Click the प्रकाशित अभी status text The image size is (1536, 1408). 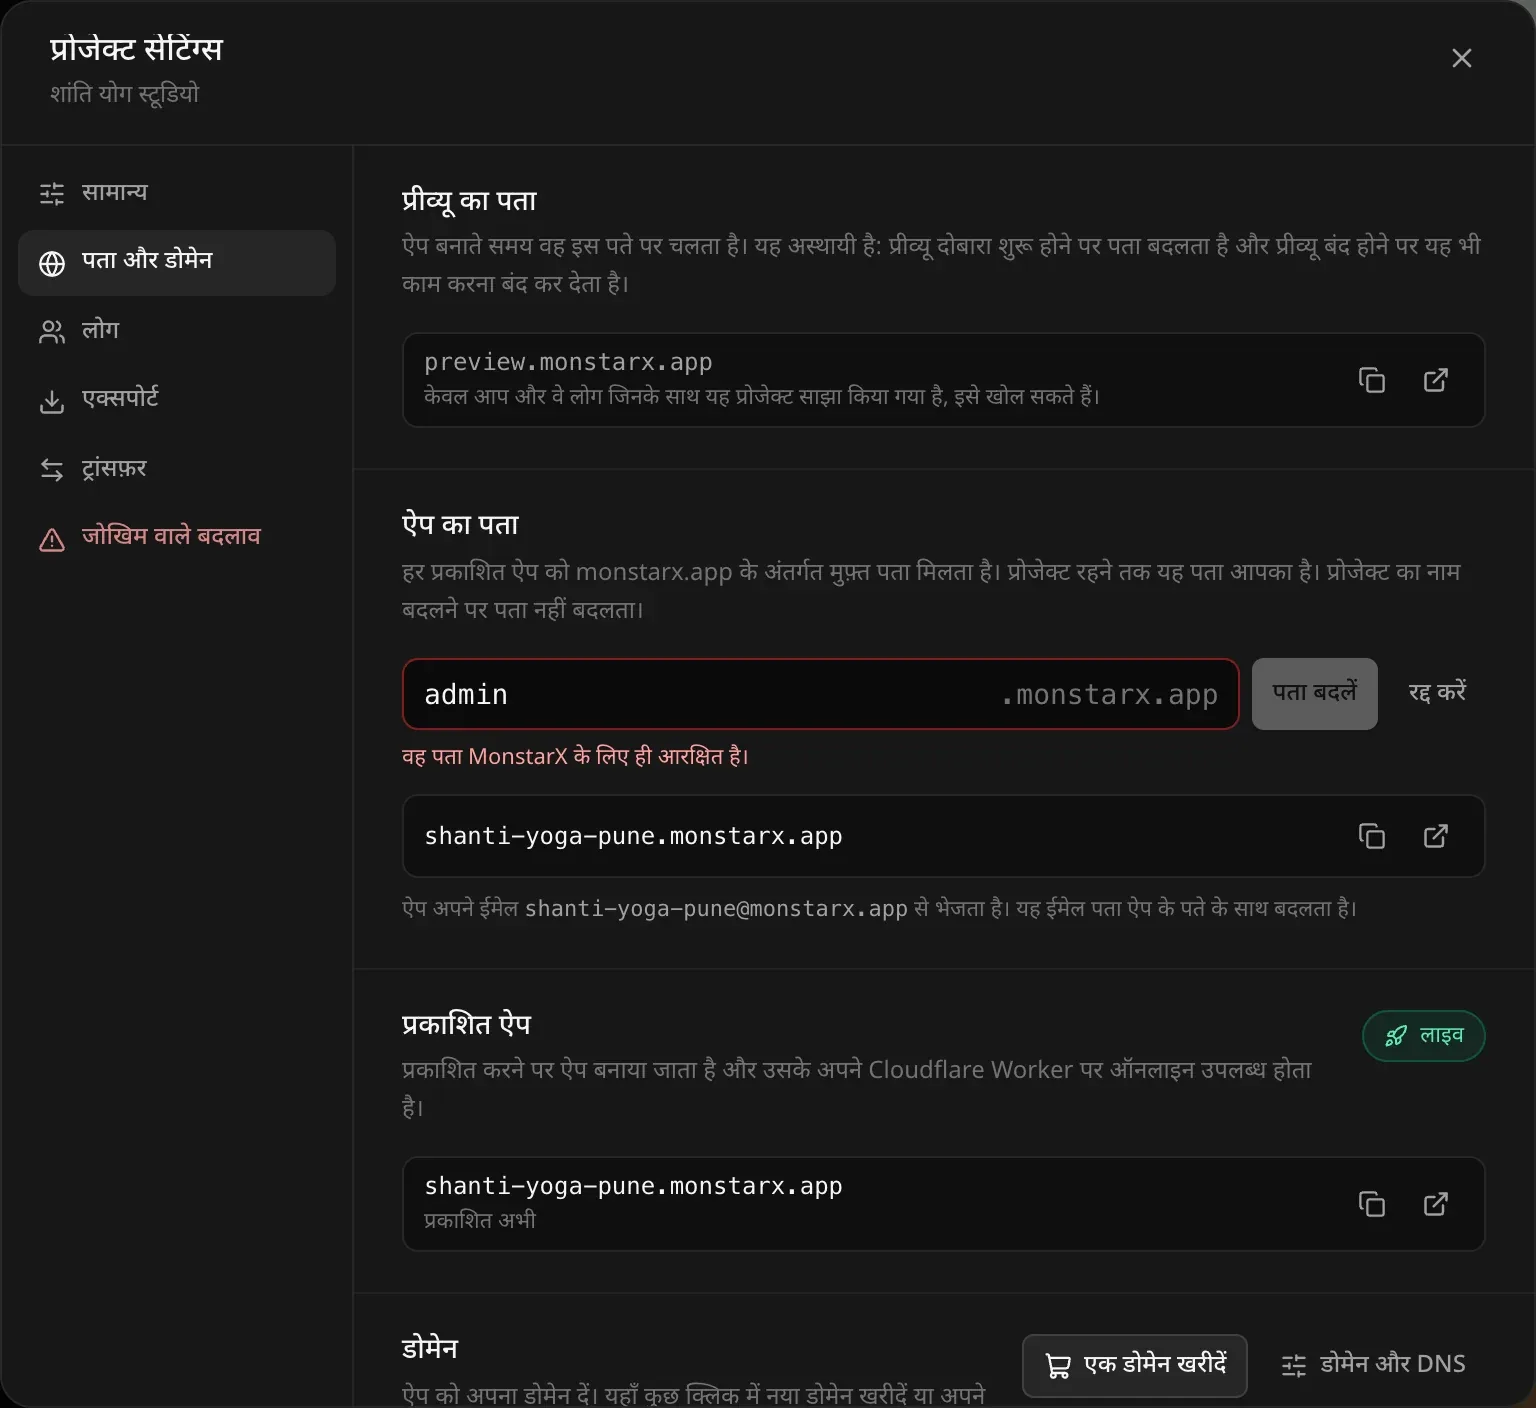coord(480,1220)
